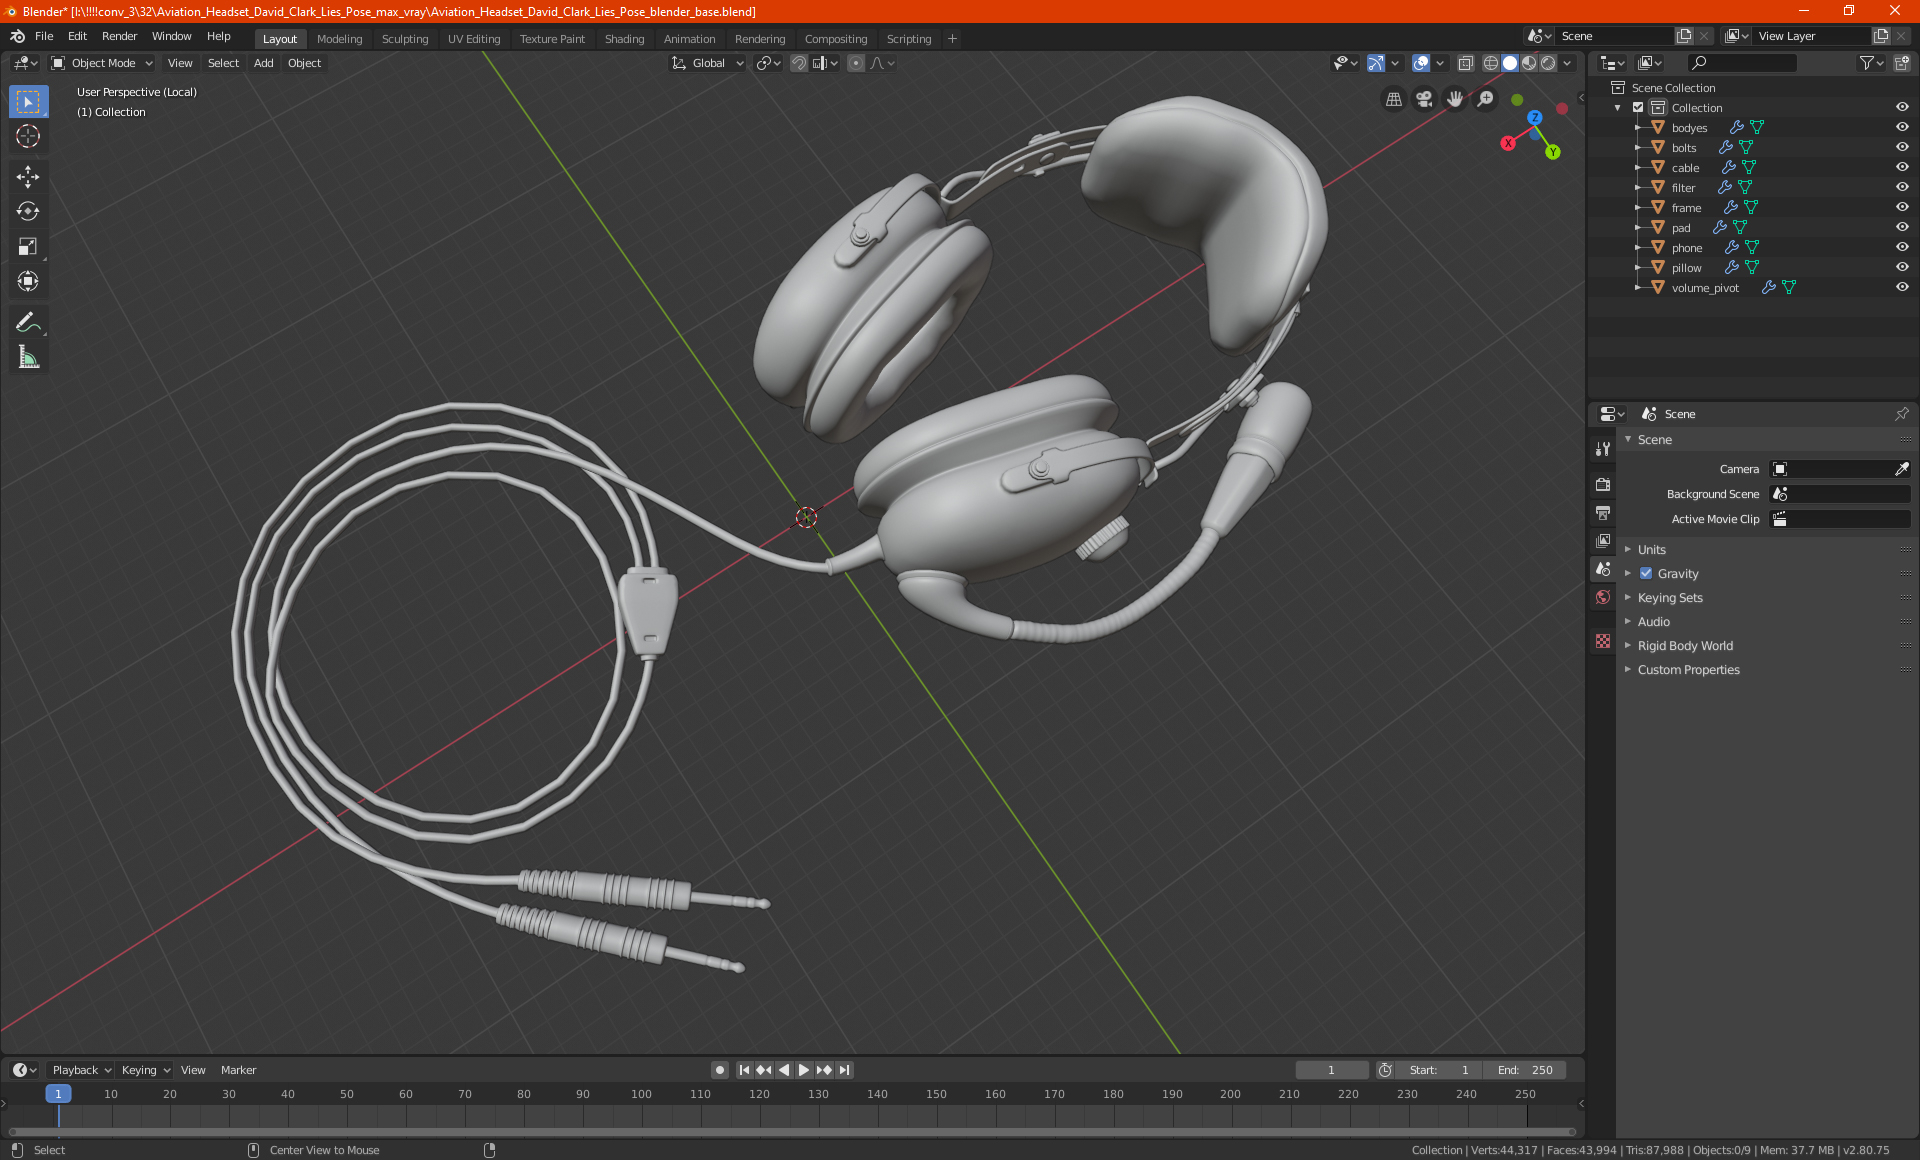The width and height of the screenshot is (1920, 1160).
Task: Expand the Rigid Body World panel
Action: [1685, 646]
